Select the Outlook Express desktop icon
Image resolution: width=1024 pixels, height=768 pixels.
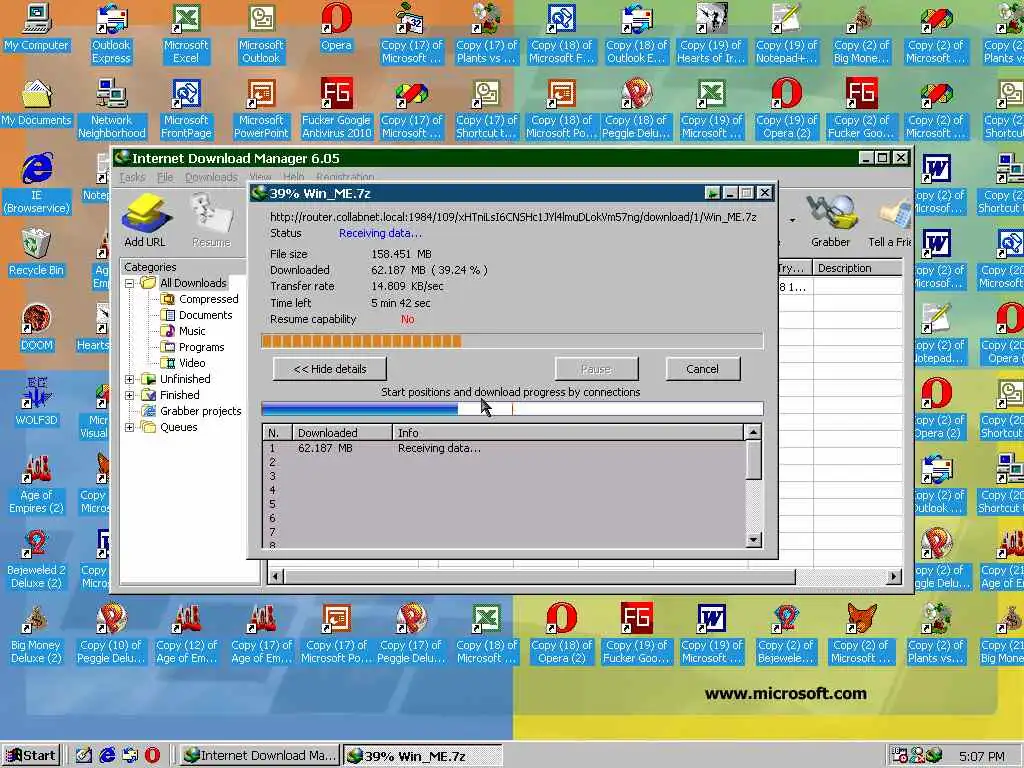[x=111, y=34]
